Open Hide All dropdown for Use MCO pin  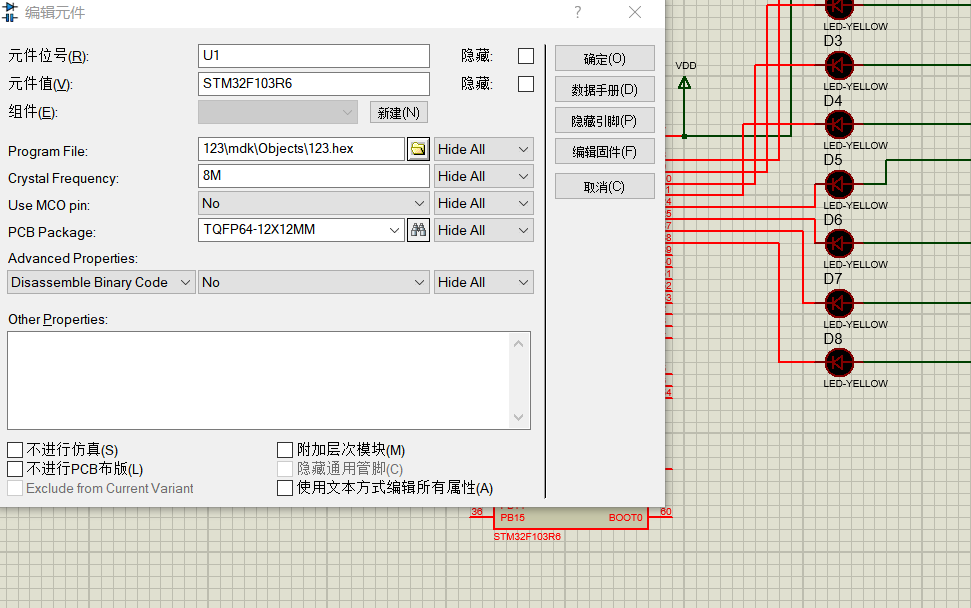[484, 203]
